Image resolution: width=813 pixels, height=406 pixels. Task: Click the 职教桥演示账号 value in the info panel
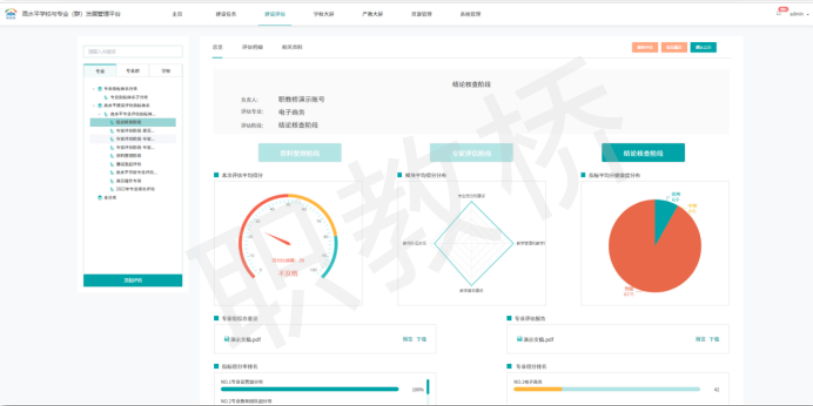[301, 99]
